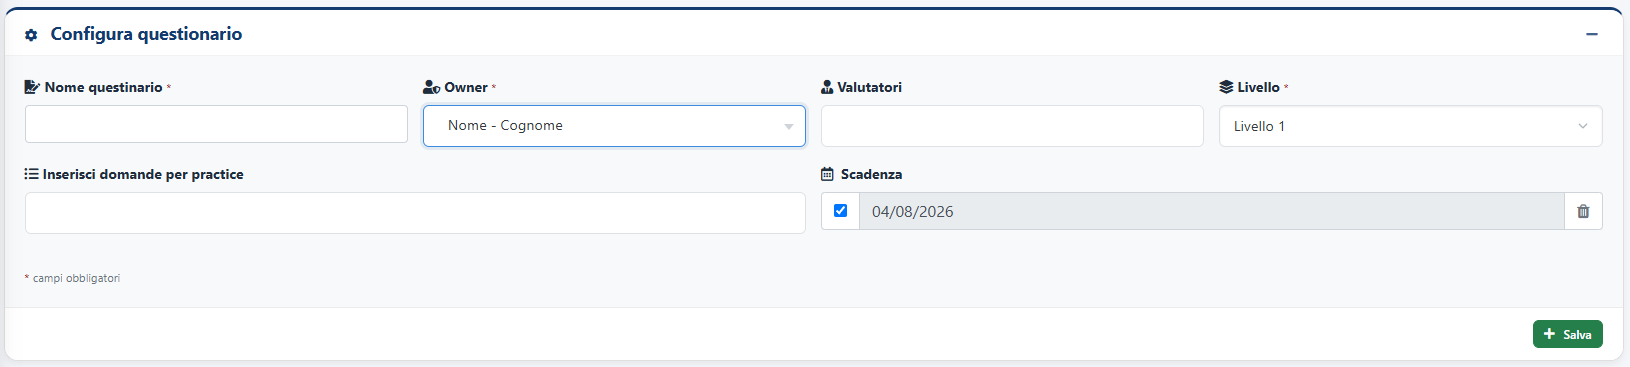Click the calendar icon beside Scadenza
The image size is (1630, 367).
pyautogui.click(x=827, y=174)
